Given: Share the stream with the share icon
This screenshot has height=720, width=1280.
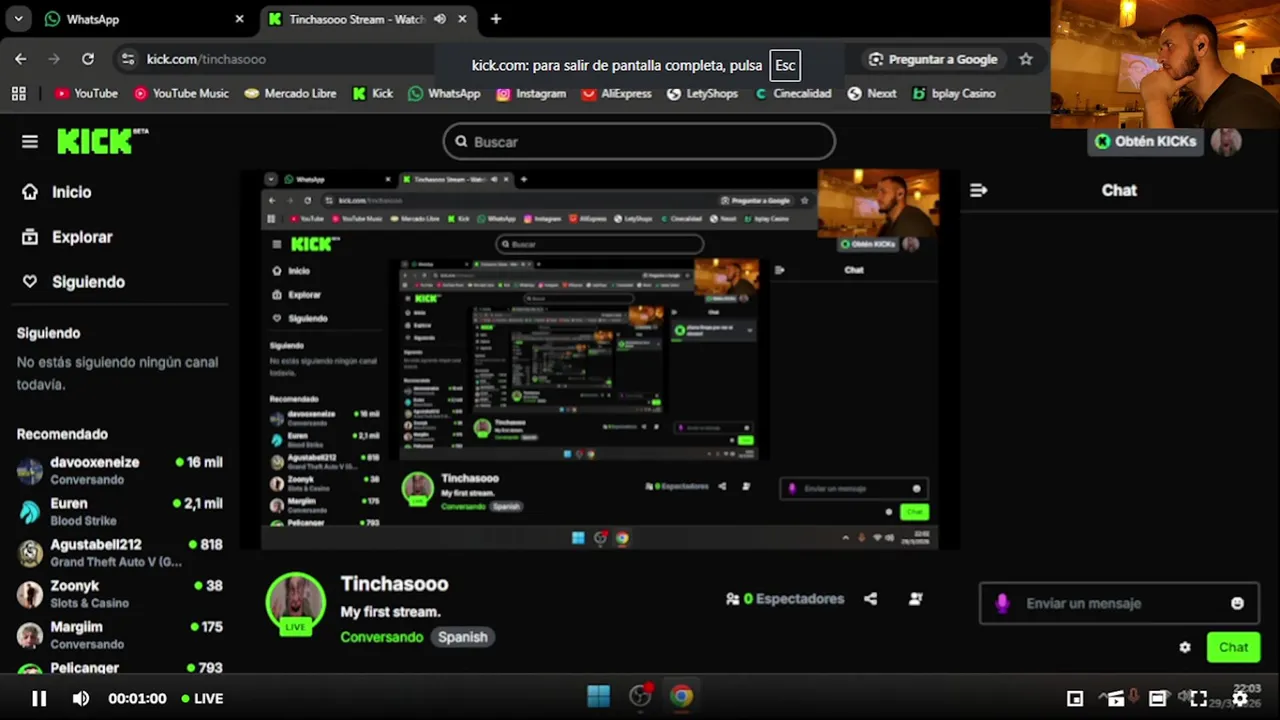Looking at the screenshot, I should 870,599.
